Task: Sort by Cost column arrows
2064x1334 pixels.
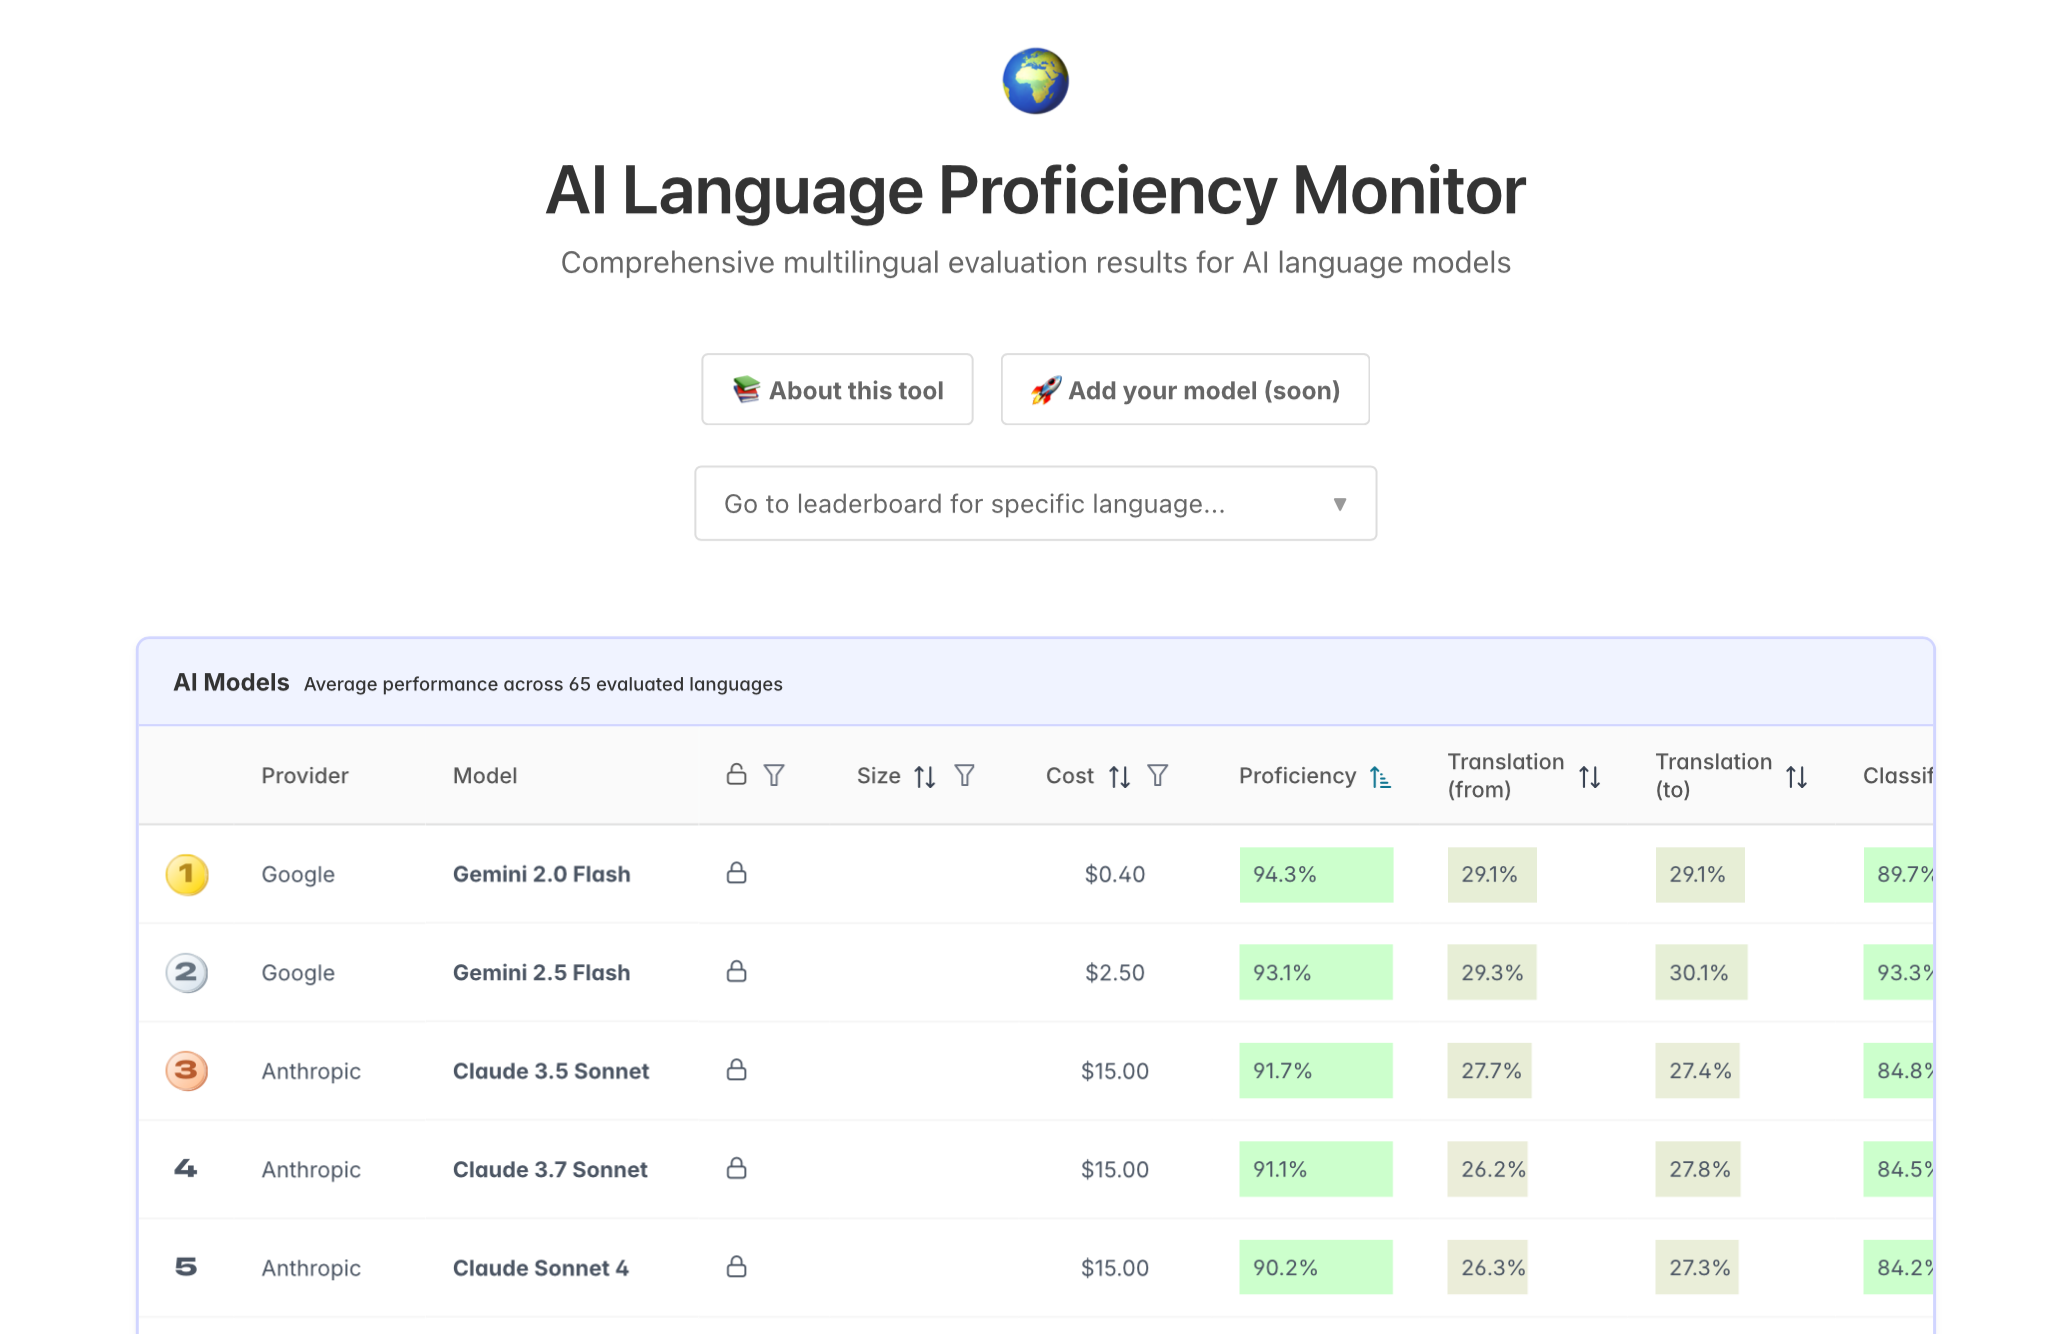Action: click(x=1119, y=776)
